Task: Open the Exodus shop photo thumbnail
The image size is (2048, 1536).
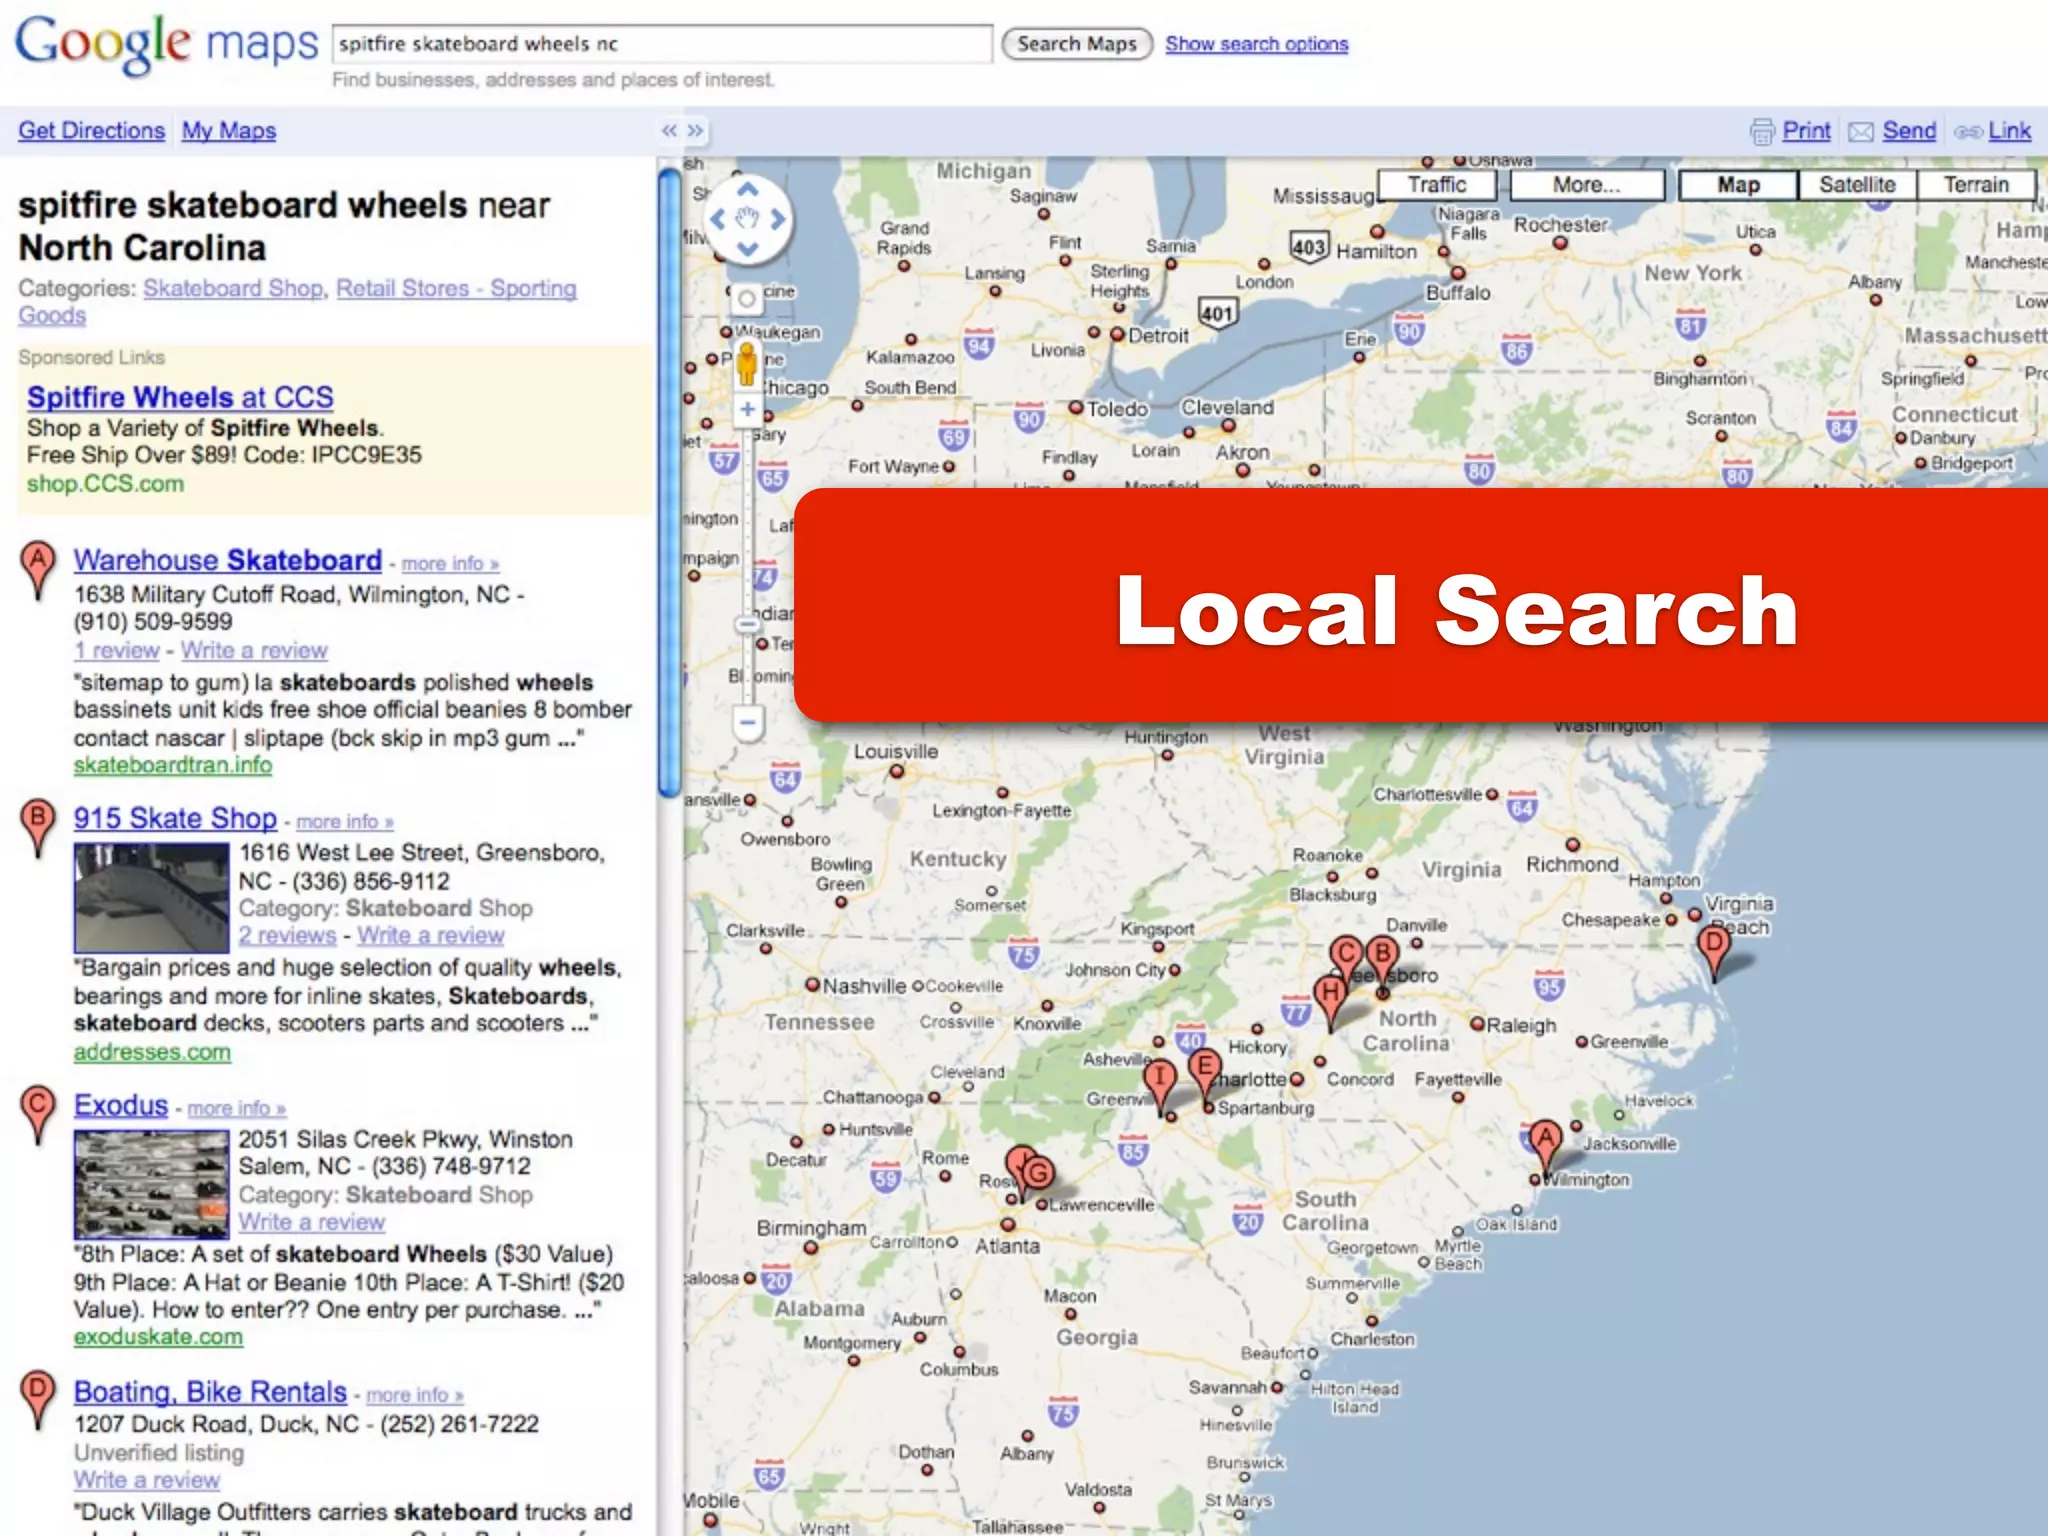Action: (x=151, y=1184)
